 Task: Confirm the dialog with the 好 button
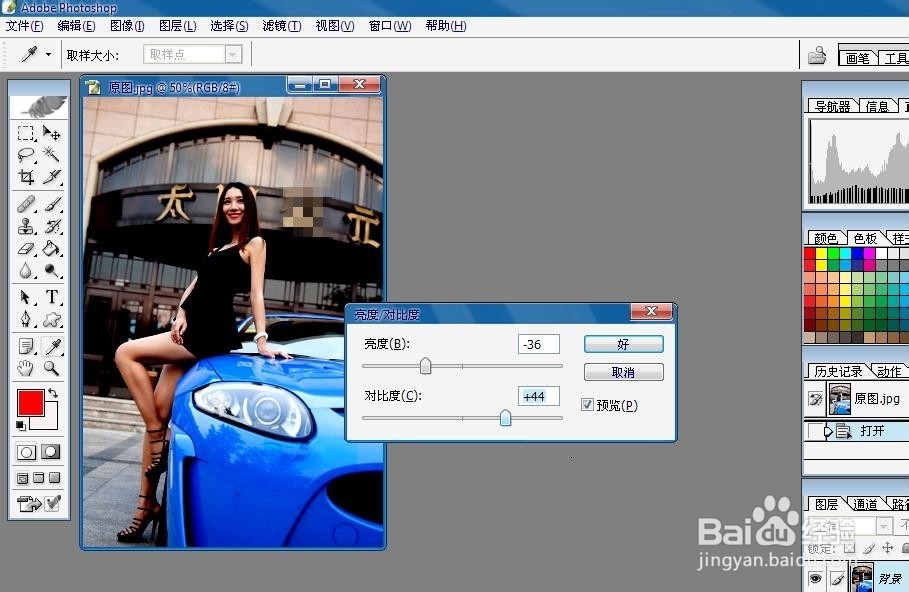point(623,343)
